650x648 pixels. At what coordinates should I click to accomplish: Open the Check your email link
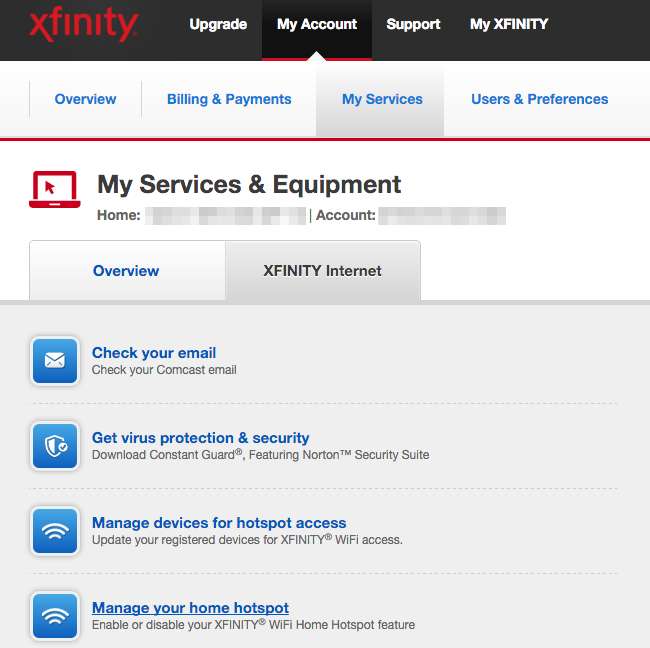tap(154, 353)
